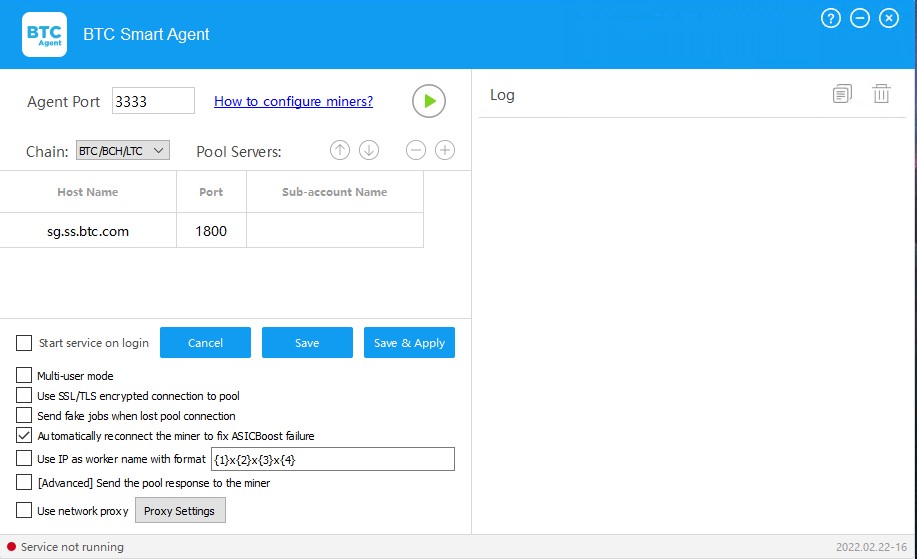This screenshot has width=917, height=559.
Task: Toggle Advanced send pool response to miner
Action: coord(24,482)
